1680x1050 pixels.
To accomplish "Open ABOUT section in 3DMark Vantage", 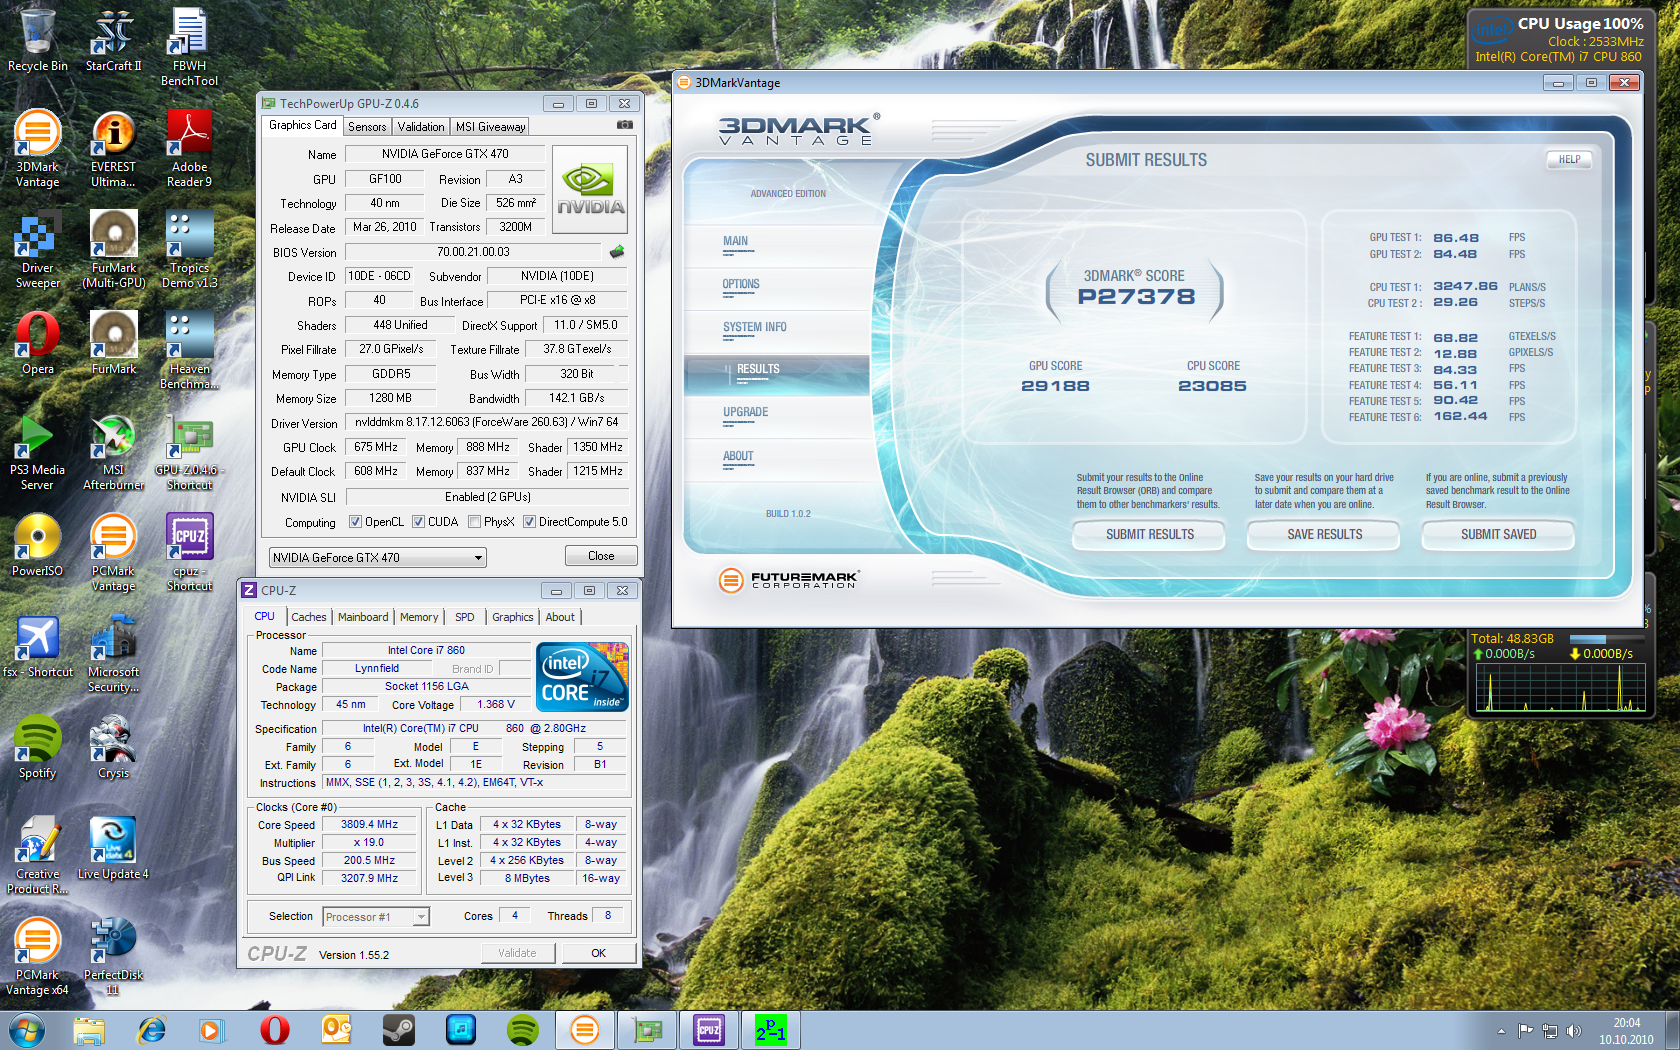I will 776,460.
